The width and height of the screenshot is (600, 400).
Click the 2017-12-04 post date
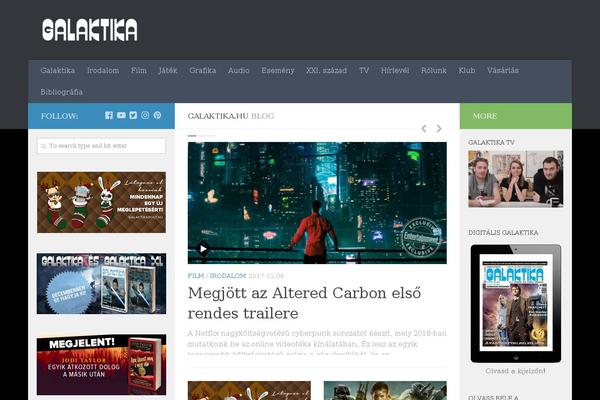[x=266, y=276]
